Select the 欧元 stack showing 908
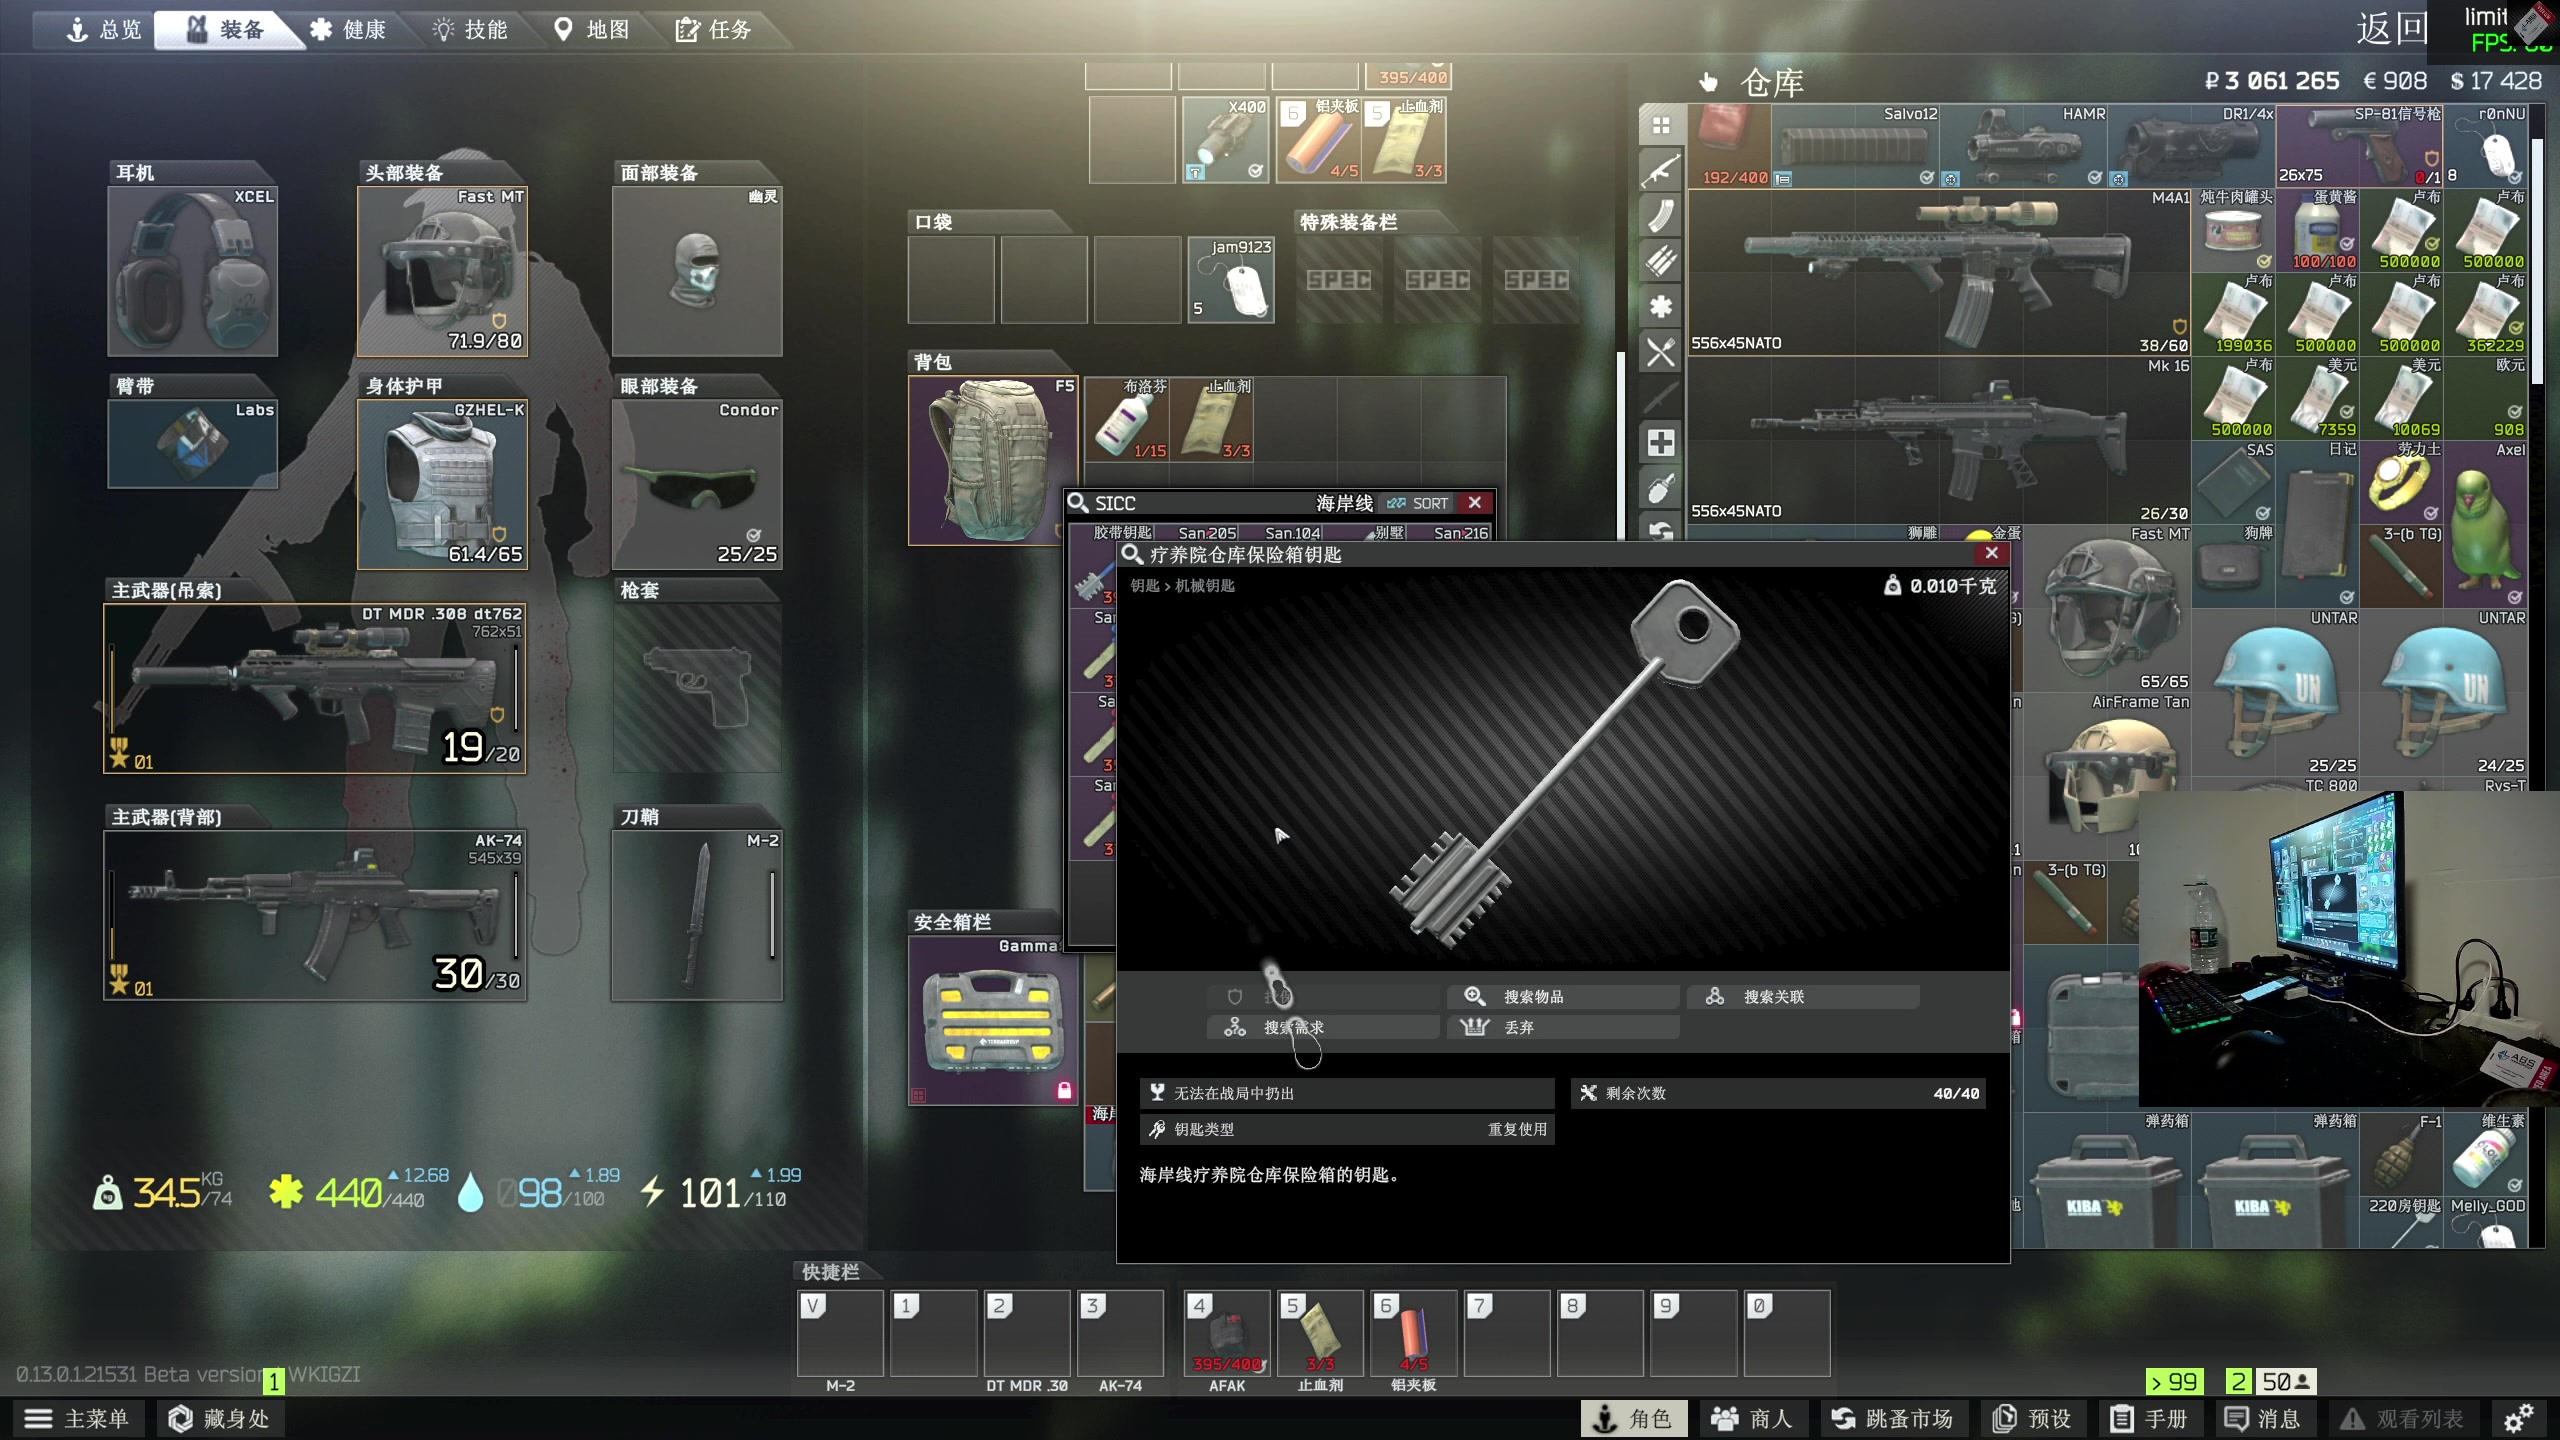2560x1440 pixels. (2486, 398)
